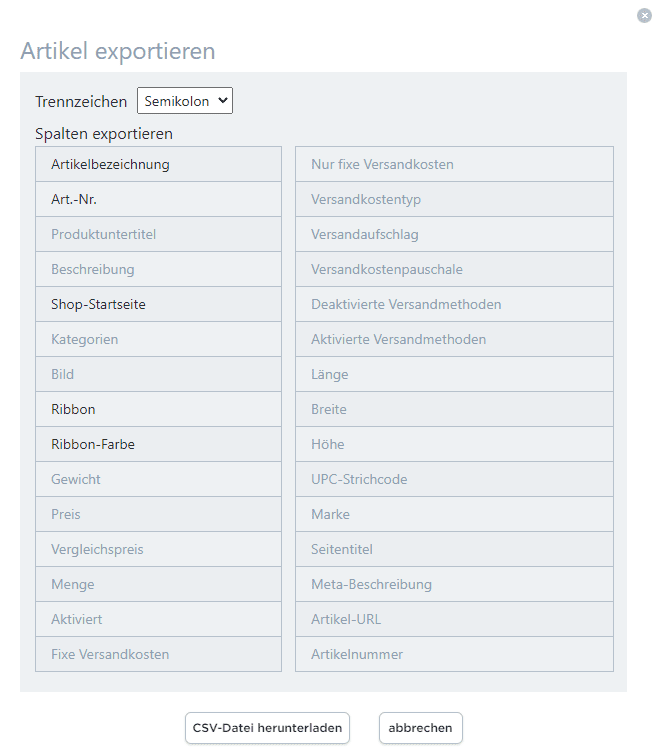Click CSV-Datei herunterladen button

267,728
